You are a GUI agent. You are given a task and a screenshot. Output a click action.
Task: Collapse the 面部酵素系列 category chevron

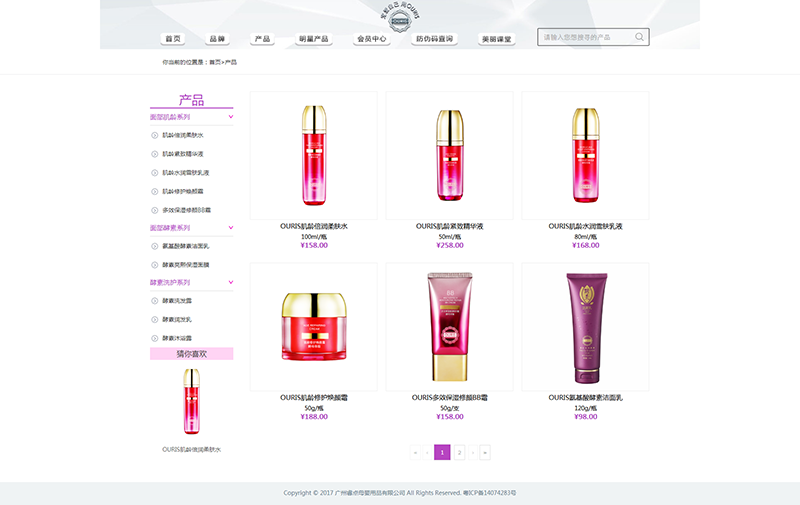[231, 228]
